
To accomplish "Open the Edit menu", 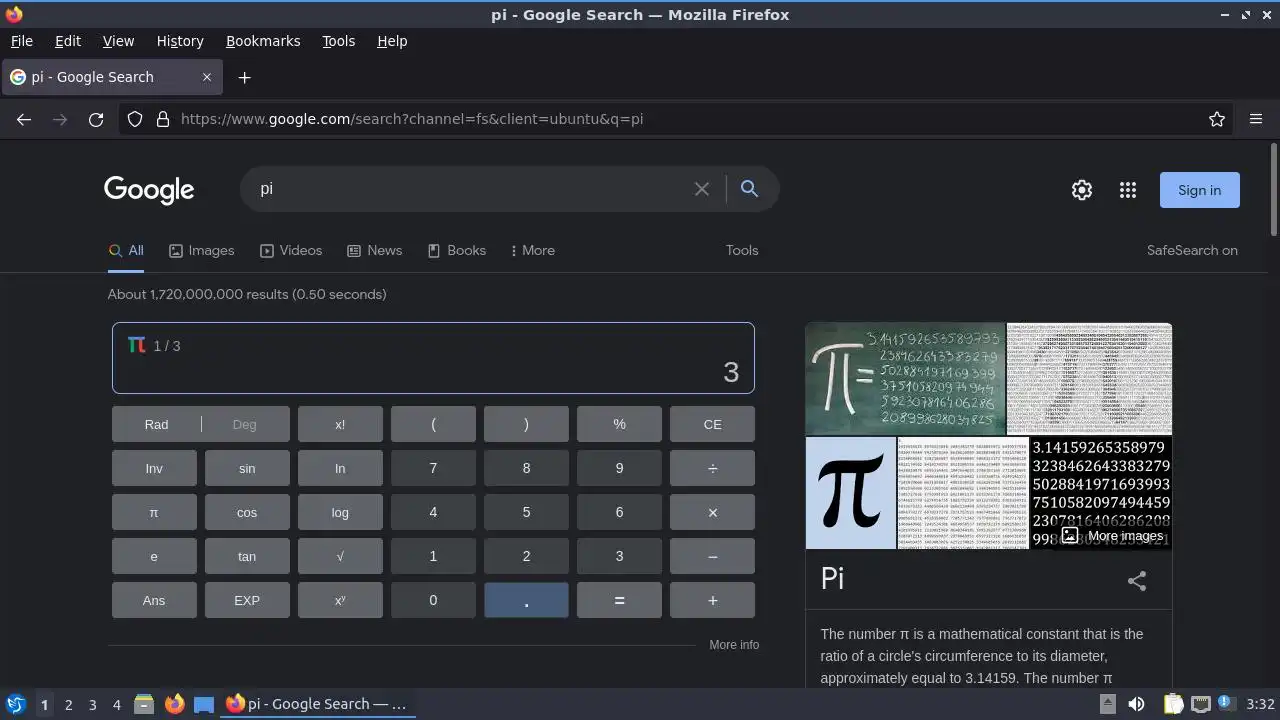I will [x=68, y=41].
